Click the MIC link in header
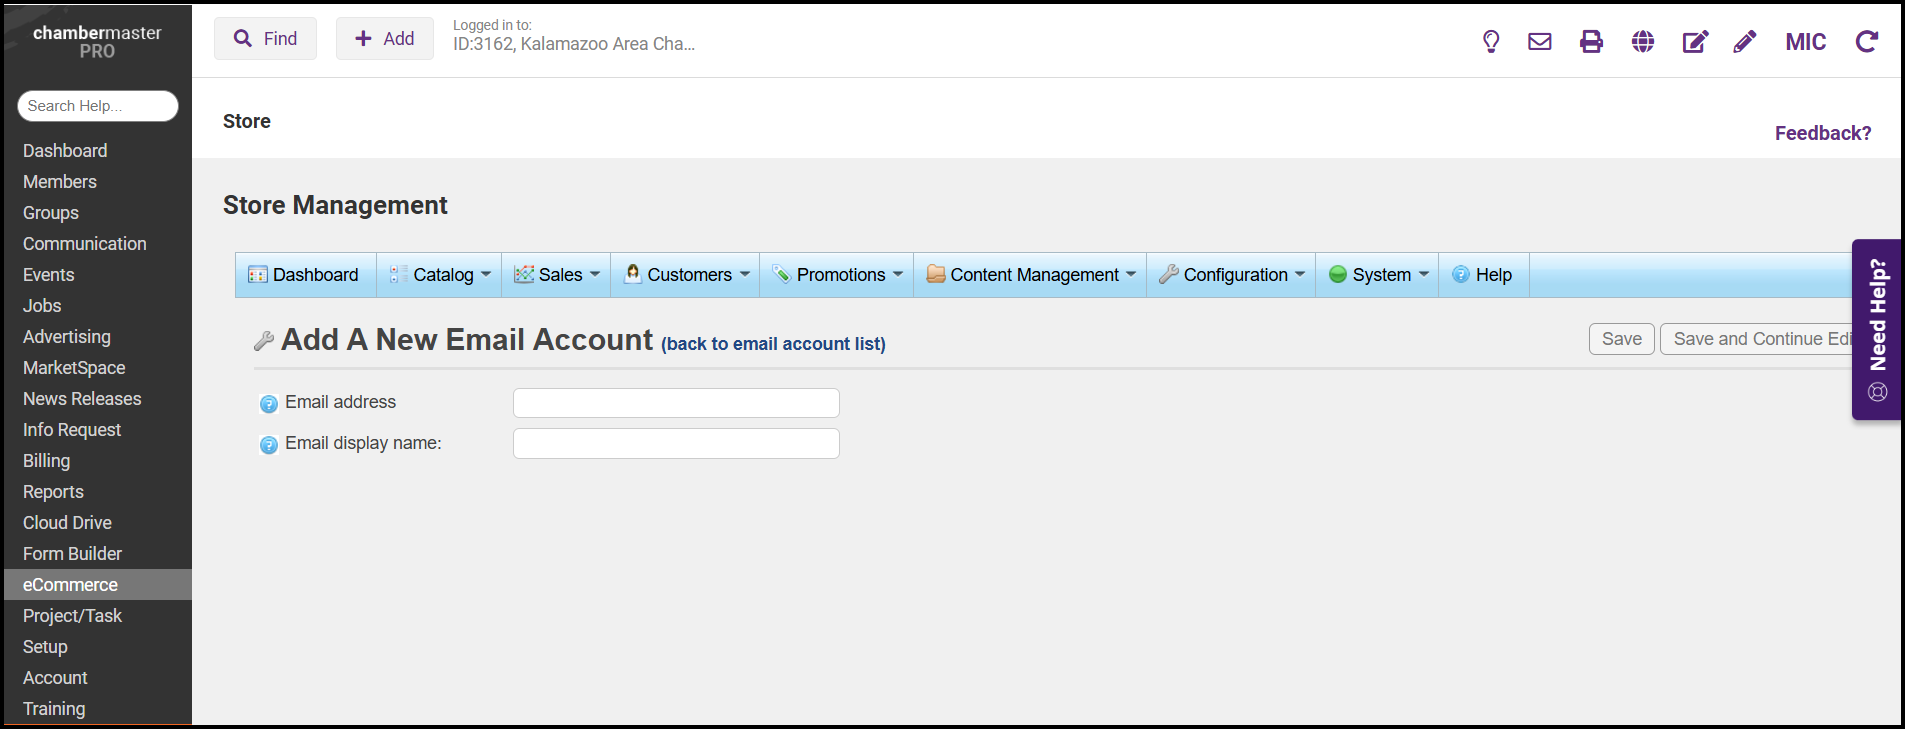The width and height of the screenshot is (1905, 729). point(1806,42)
